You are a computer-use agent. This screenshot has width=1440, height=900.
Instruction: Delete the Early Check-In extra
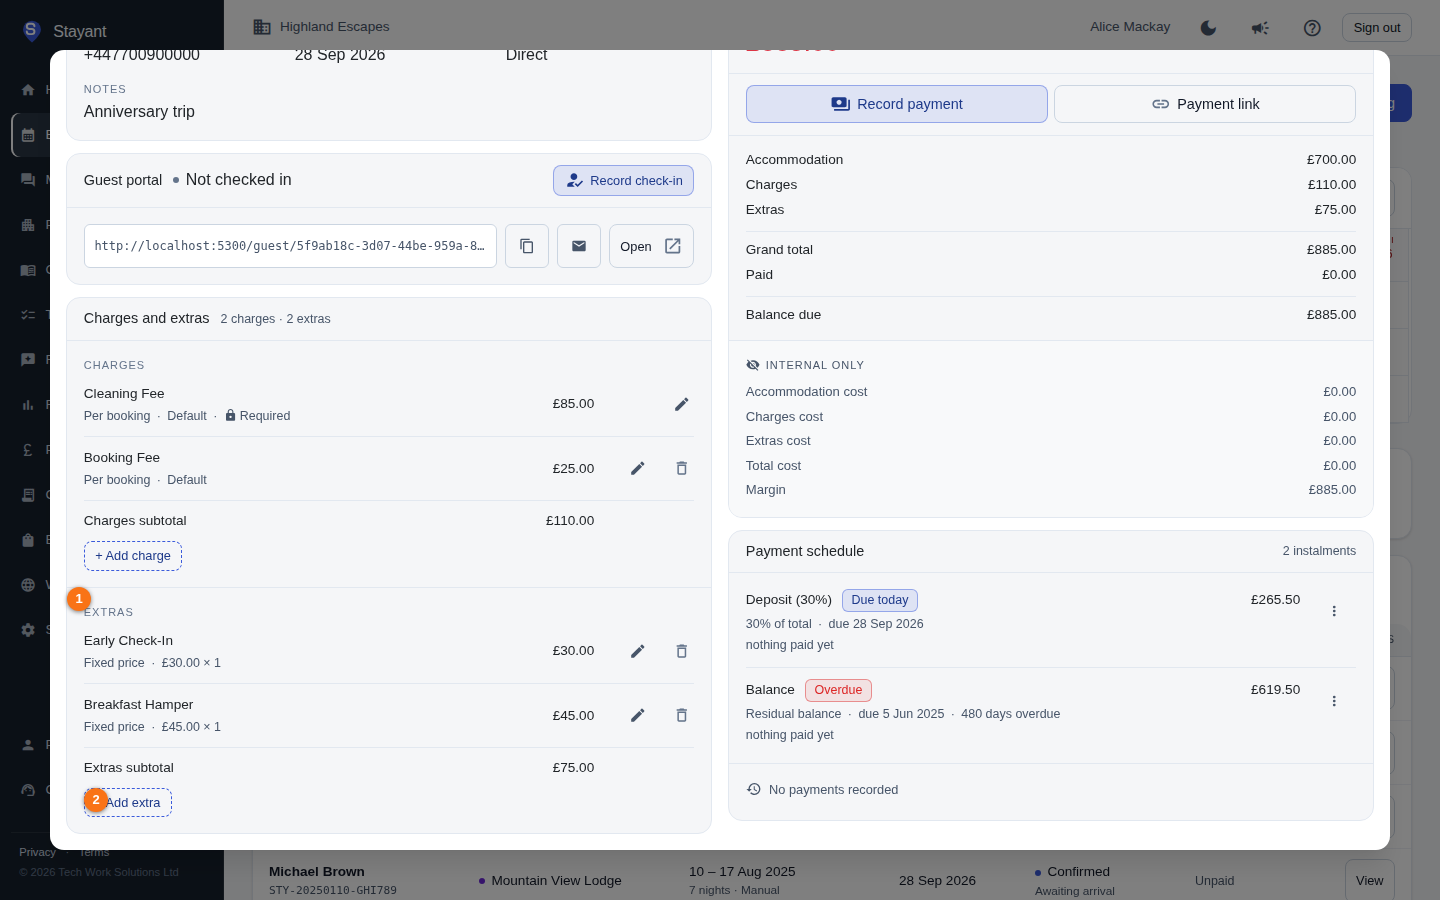click(682, 651)
